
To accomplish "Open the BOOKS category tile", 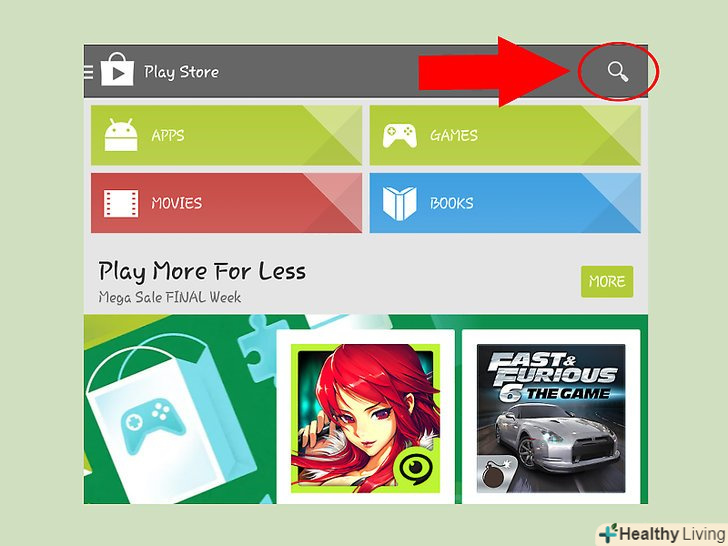I will tap(505, 203).
